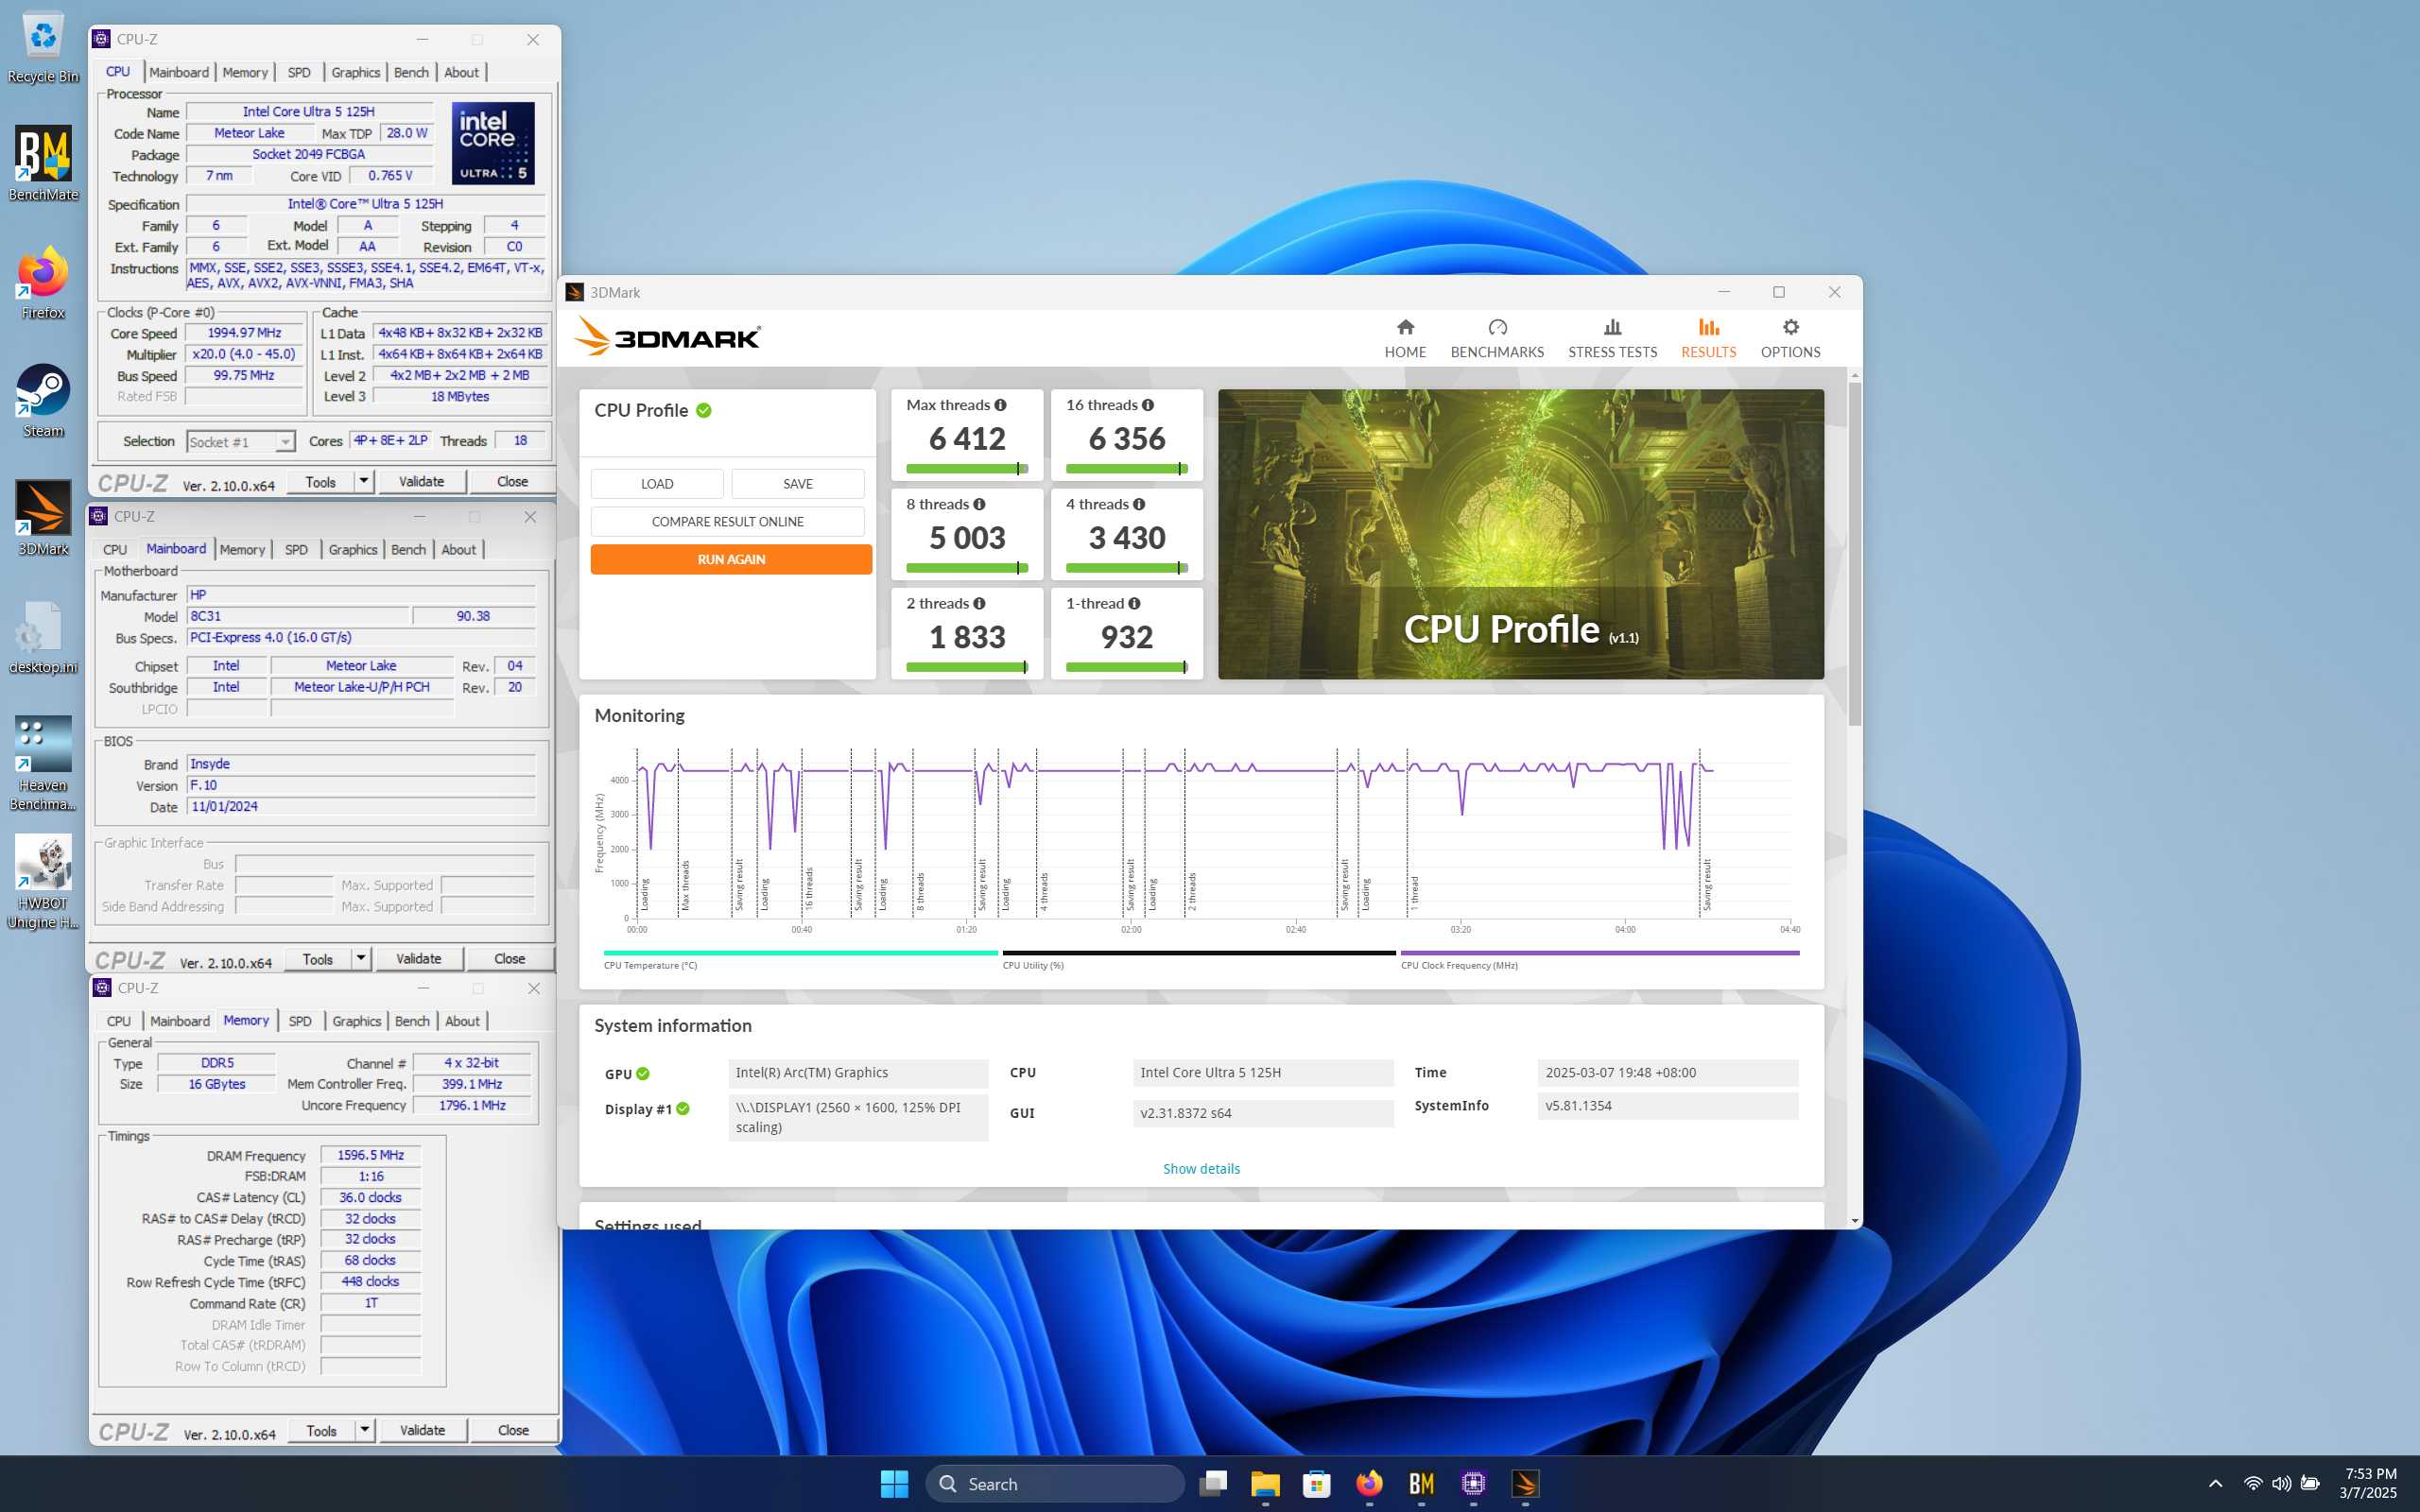
Task: Click the taskbar clock showing 7:53 PM
Action: pyautogui.click(x=2368, y=1483)
